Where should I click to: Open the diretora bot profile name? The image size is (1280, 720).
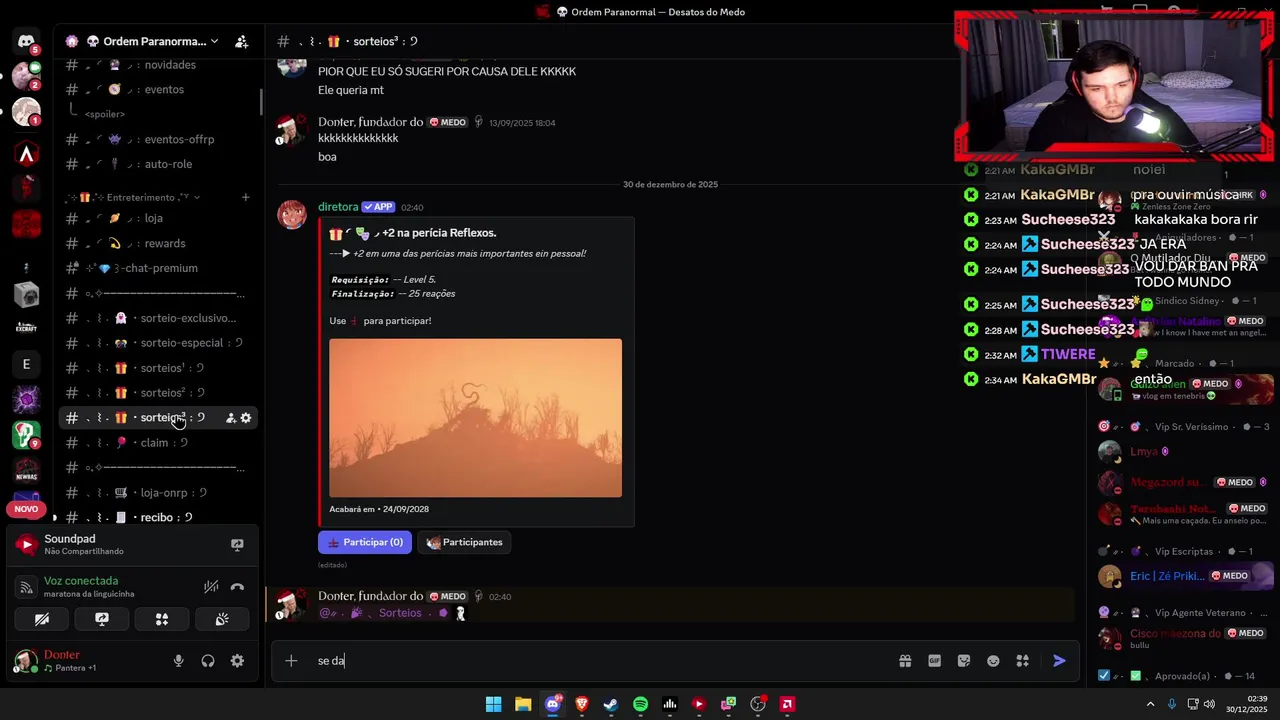tap(338, 207)
